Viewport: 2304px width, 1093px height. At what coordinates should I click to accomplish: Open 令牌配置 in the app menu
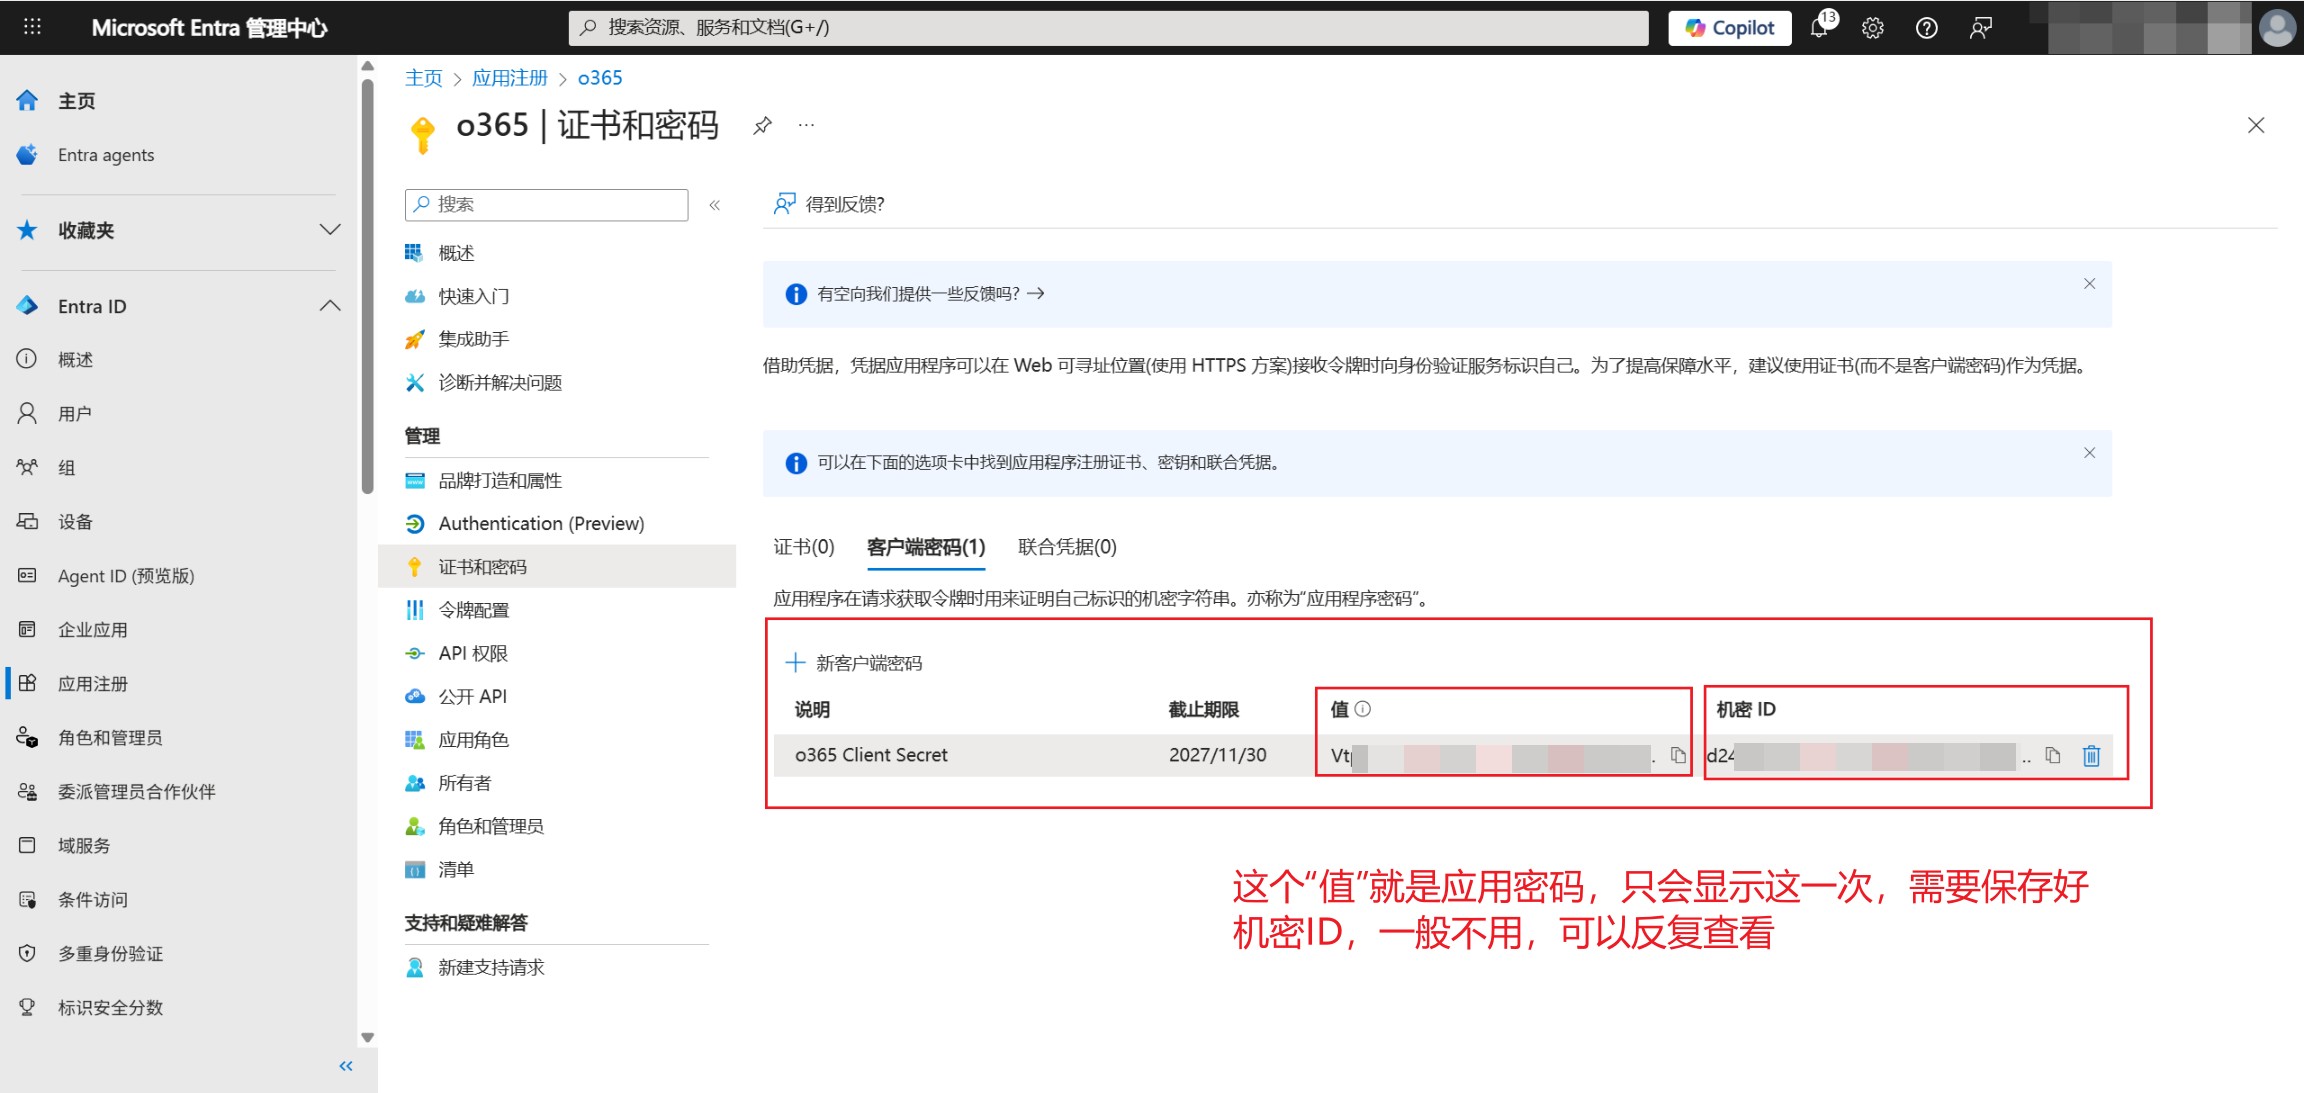[x=472, y=610]
